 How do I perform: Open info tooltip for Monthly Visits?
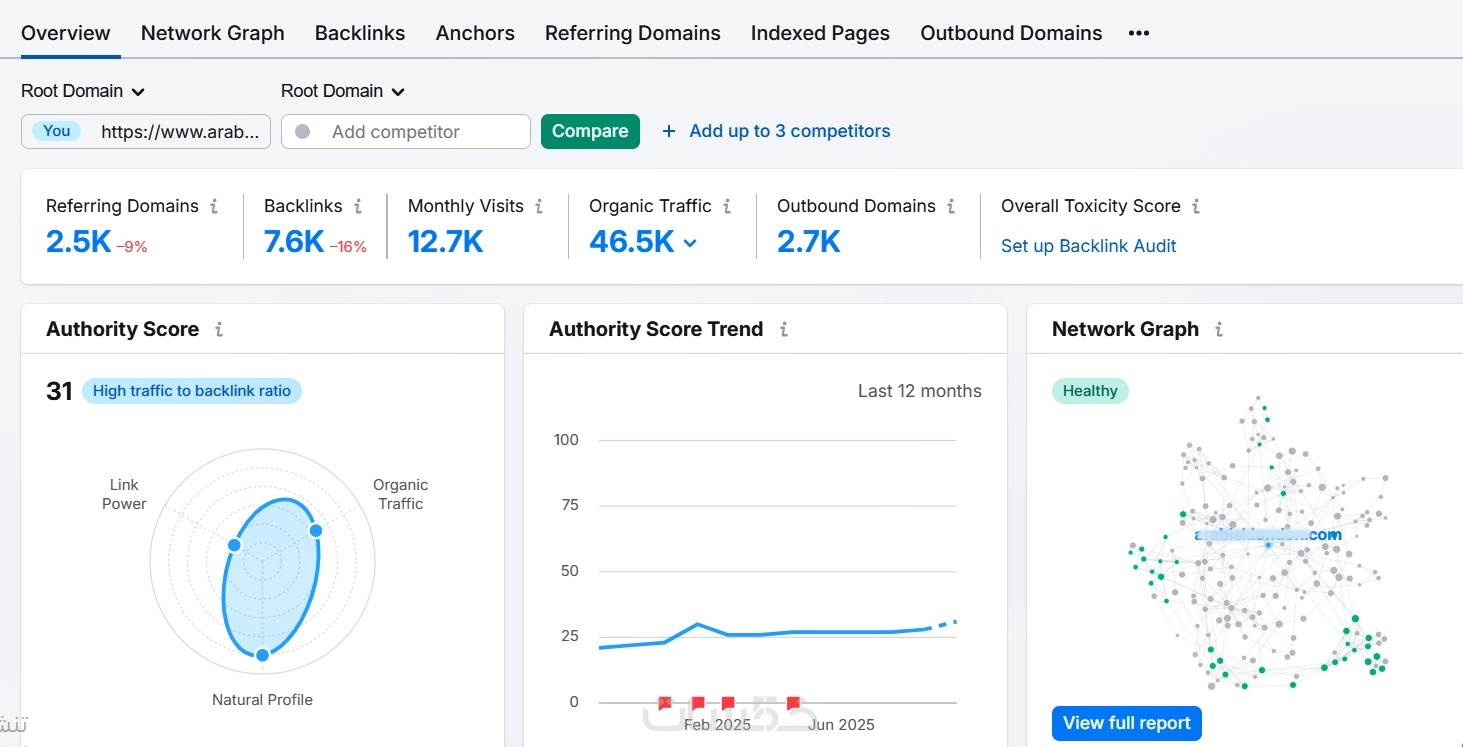click(x=539, y=206)
